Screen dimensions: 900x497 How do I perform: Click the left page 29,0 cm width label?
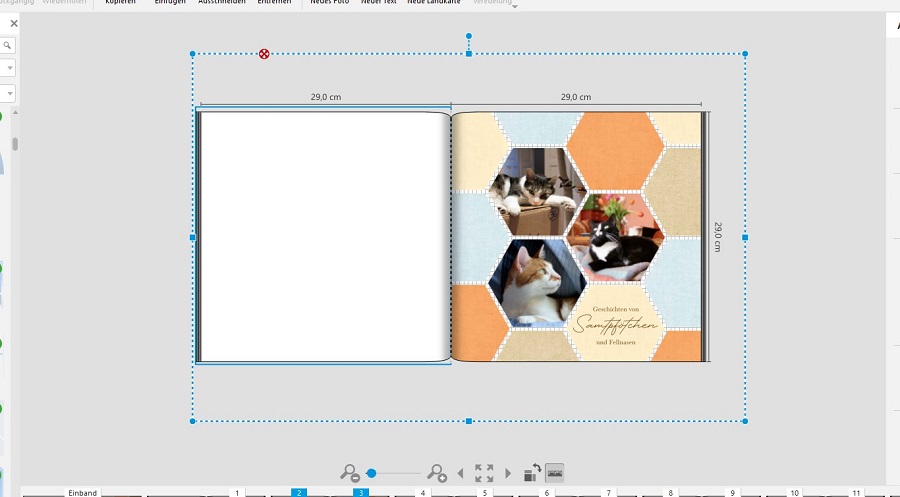[x=326, y=97]
